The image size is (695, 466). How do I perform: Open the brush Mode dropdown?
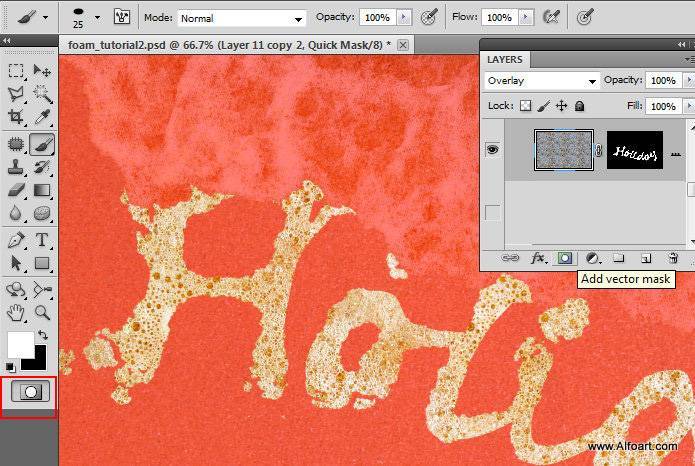[242, 18]
